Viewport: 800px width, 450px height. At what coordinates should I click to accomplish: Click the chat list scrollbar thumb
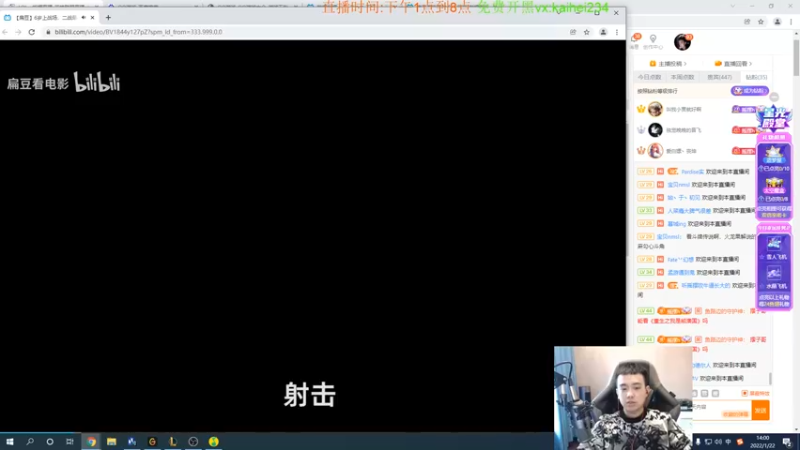tap(770, 379)
